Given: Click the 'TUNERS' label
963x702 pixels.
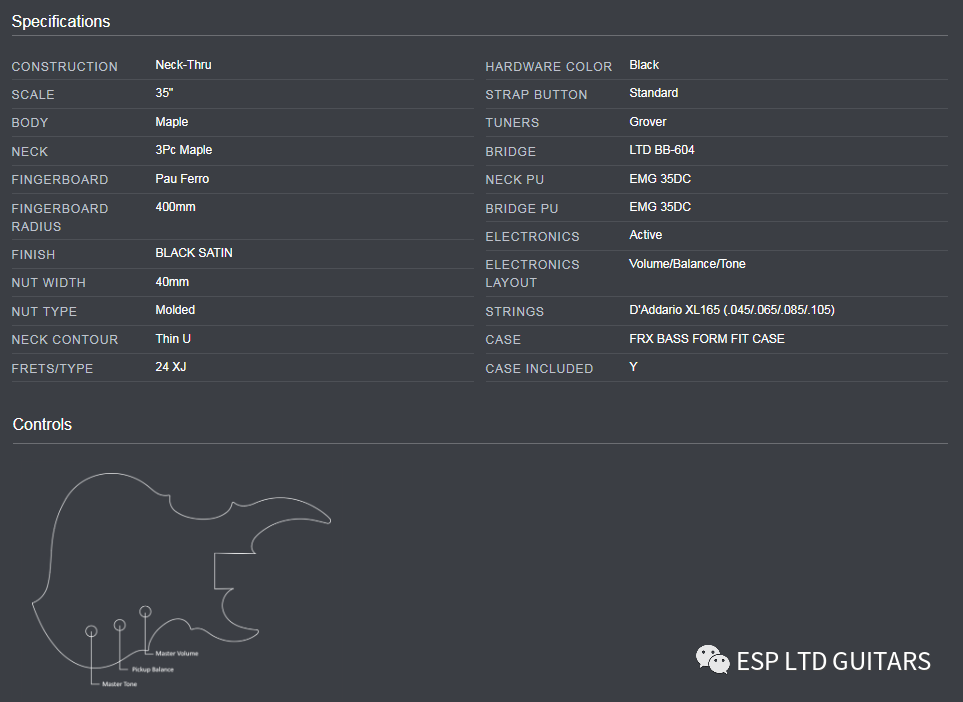Looking at the screenshot, I should coord(512,122).
